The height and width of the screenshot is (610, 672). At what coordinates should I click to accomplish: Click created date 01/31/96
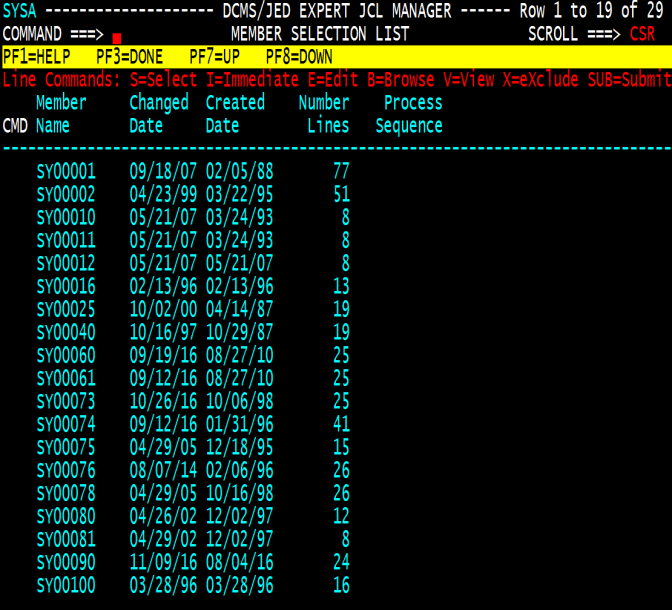click(x=240, y=424)
